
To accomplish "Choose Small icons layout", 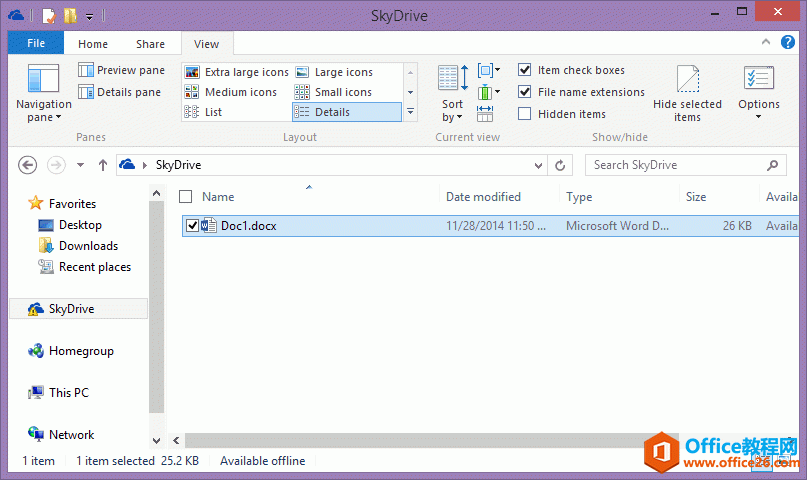I will [334, 92].
